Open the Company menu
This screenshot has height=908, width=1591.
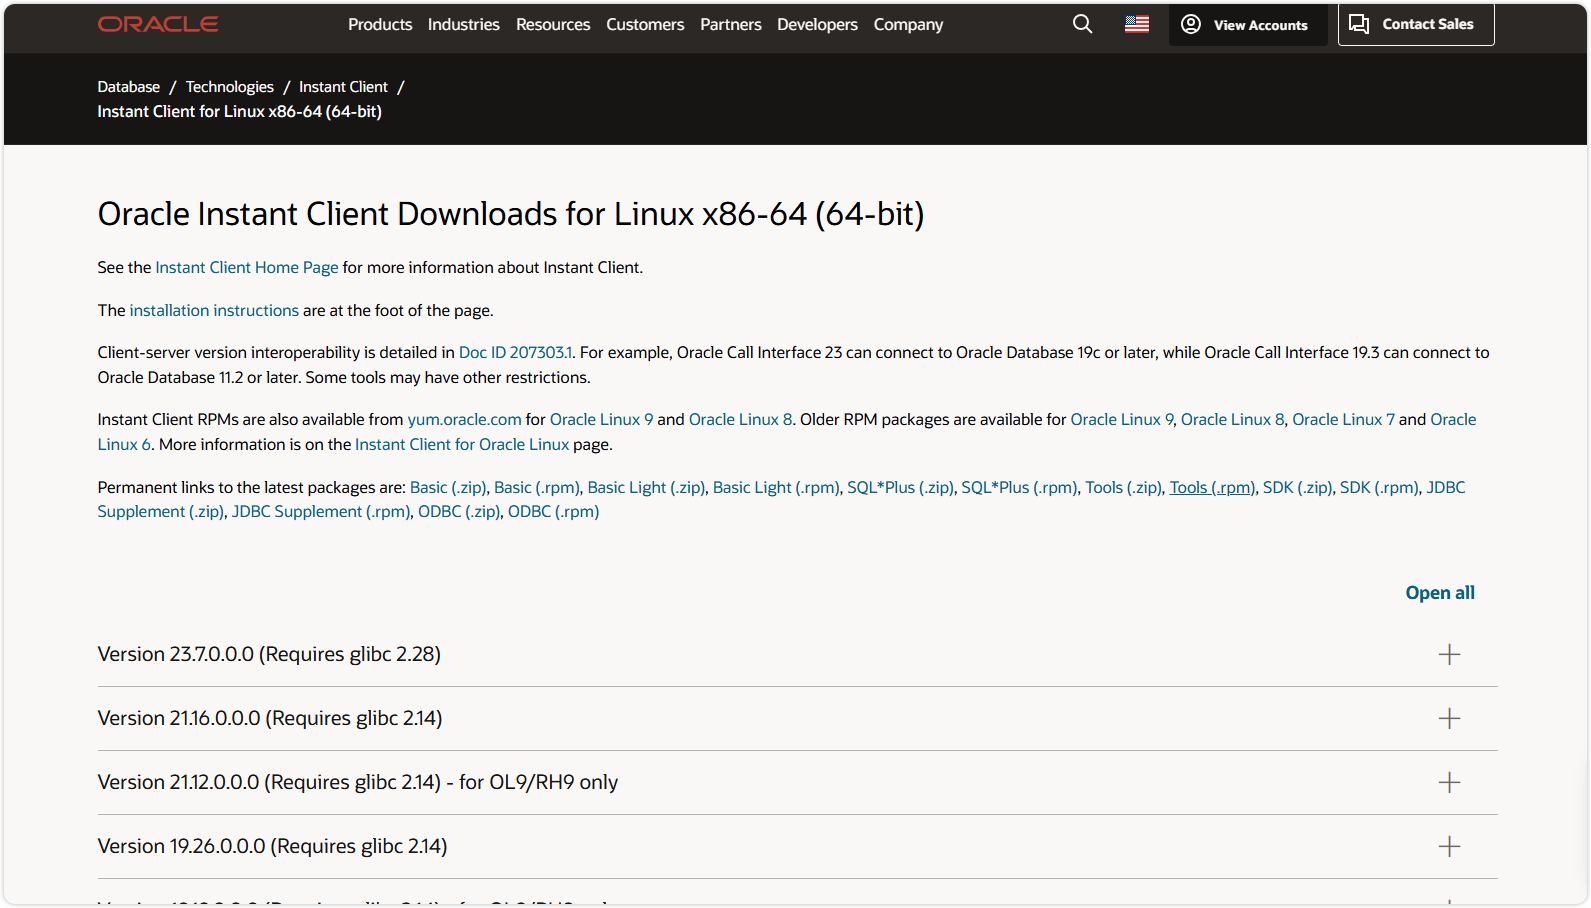(x=908, y=24)
